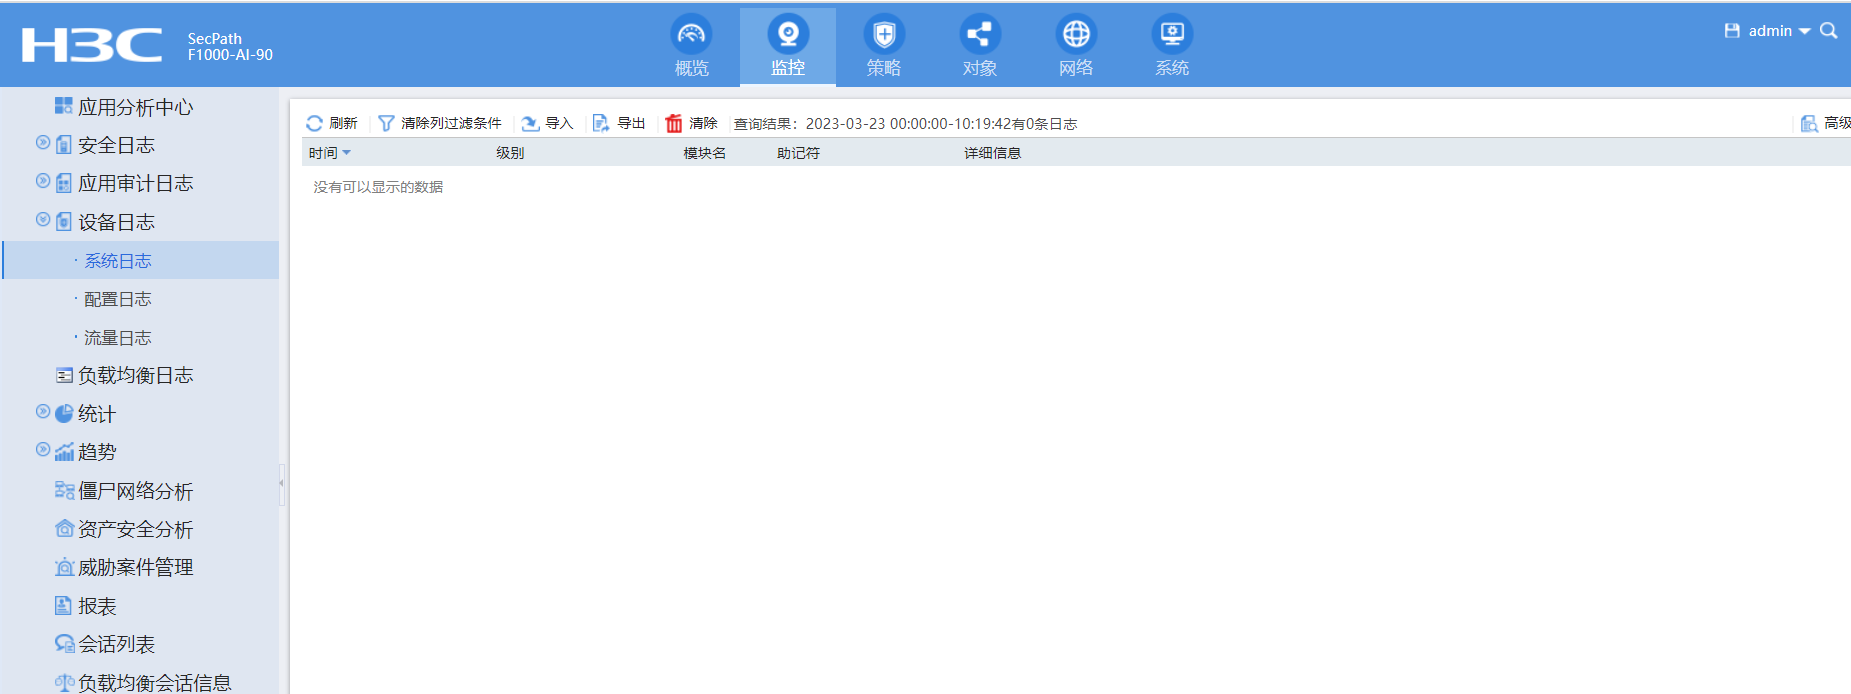The image size is (1851, 694).
Task: Click the 模块名 column header
Action: tap(705, 153)
